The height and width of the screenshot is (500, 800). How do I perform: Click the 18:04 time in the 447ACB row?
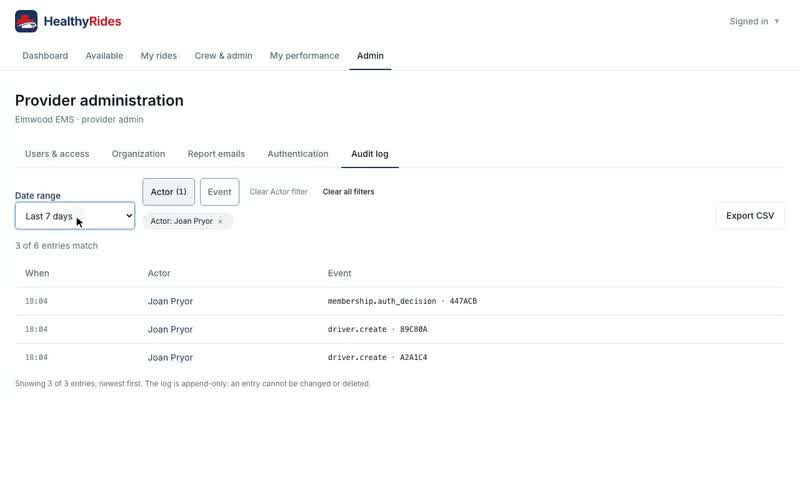[36, 301]
